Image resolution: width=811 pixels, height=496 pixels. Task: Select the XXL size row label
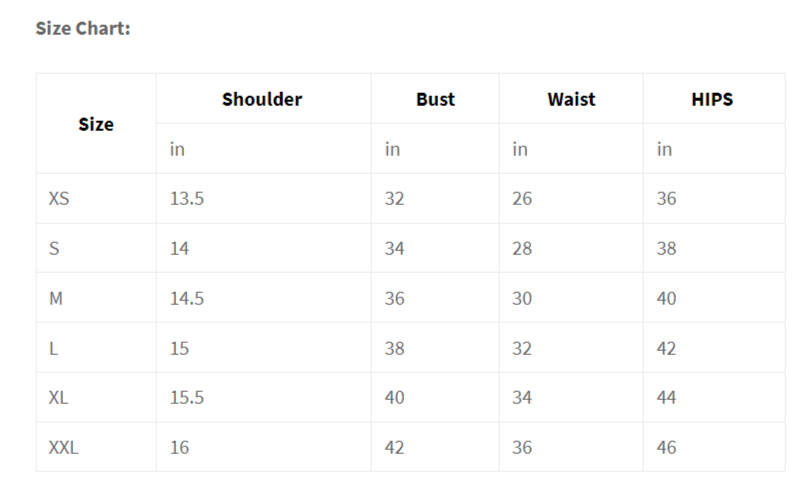coord(63,447)
